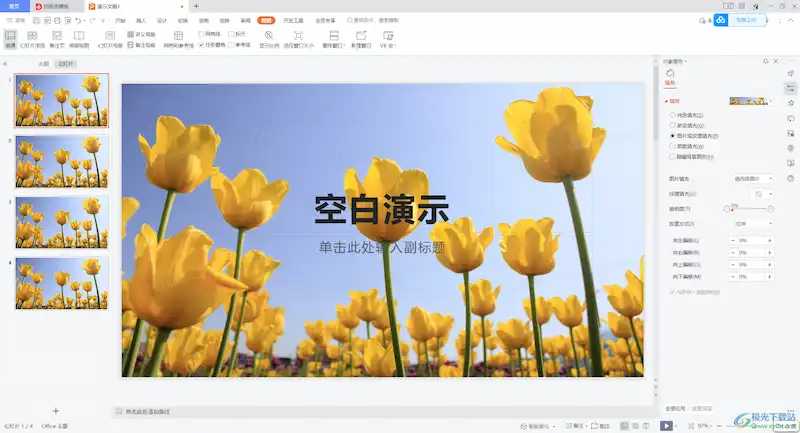The height and width of the screenshot is (433, 800).
Task: Click the New Window icon
Action: (361, 36)
